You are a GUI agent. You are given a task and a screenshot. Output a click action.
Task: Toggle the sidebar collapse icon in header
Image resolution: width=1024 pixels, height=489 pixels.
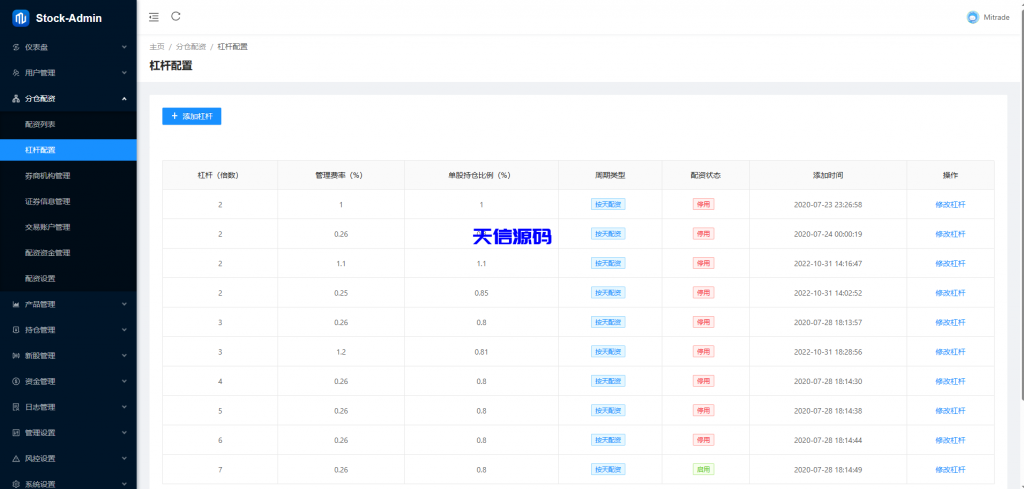pyautogui.click(x=153, y=17)
